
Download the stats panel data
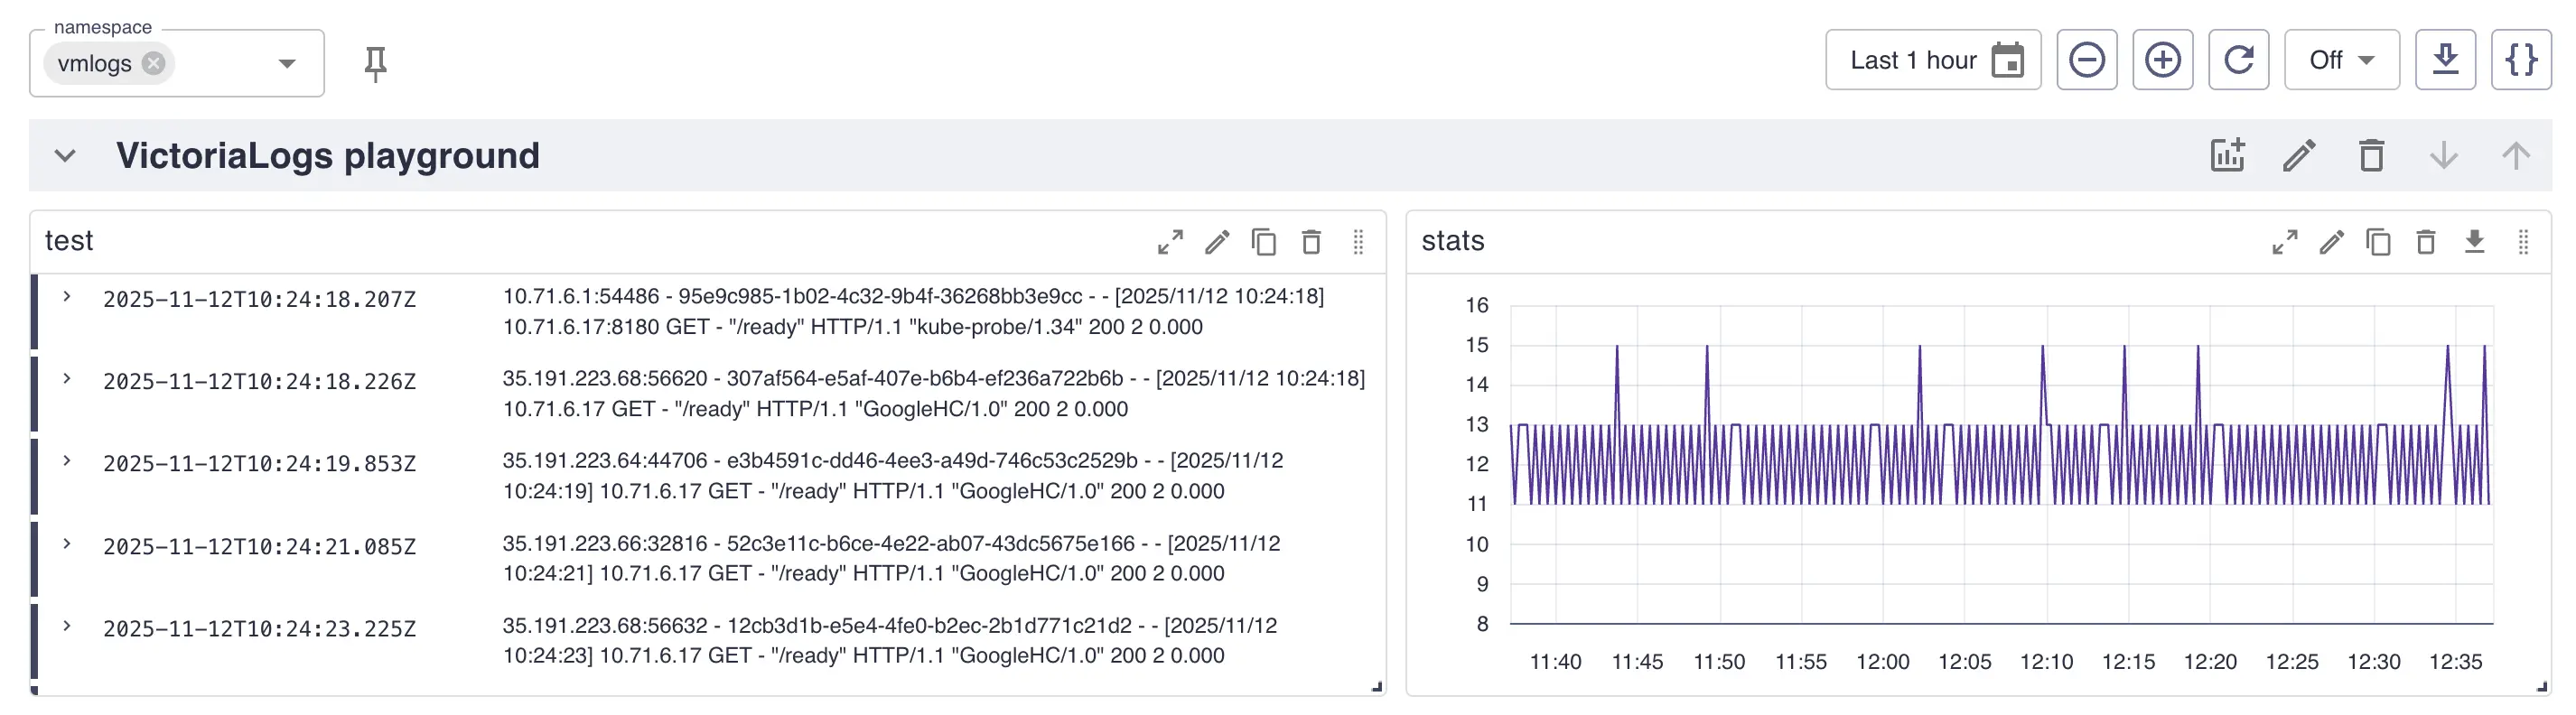2474,242
